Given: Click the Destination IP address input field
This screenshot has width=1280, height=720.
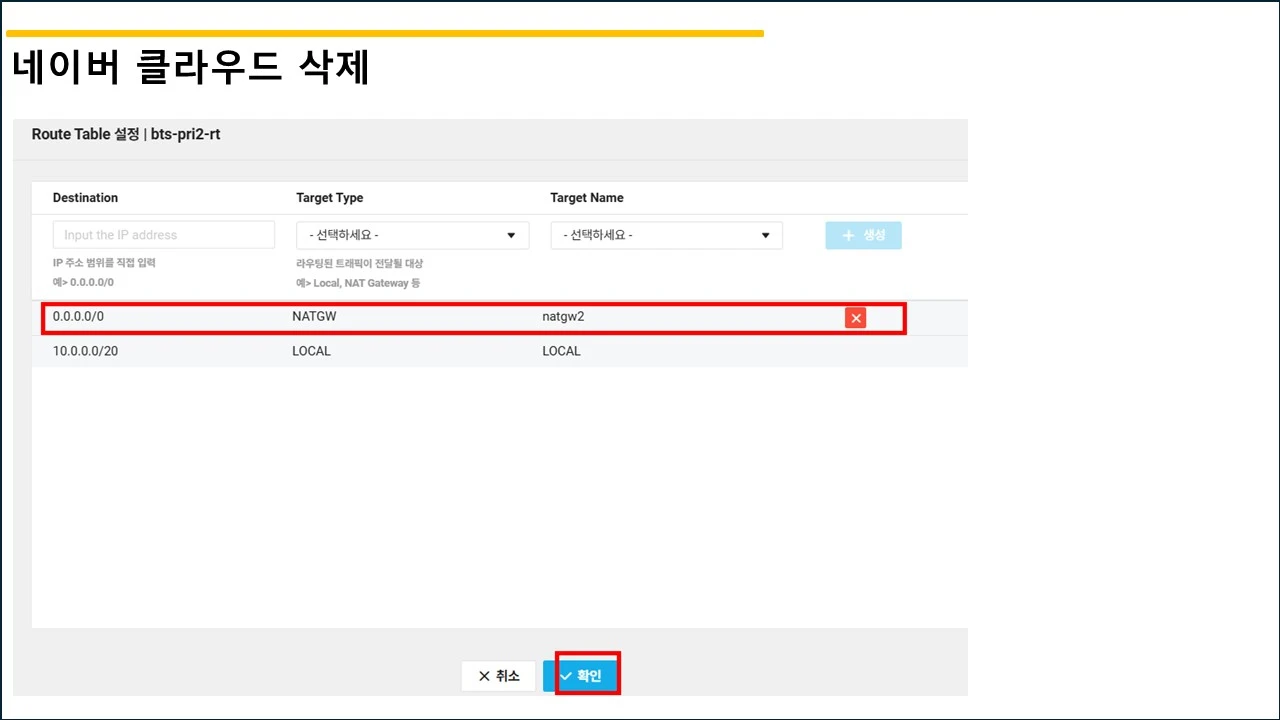Looking at the screenshot, I should (164, 235).
